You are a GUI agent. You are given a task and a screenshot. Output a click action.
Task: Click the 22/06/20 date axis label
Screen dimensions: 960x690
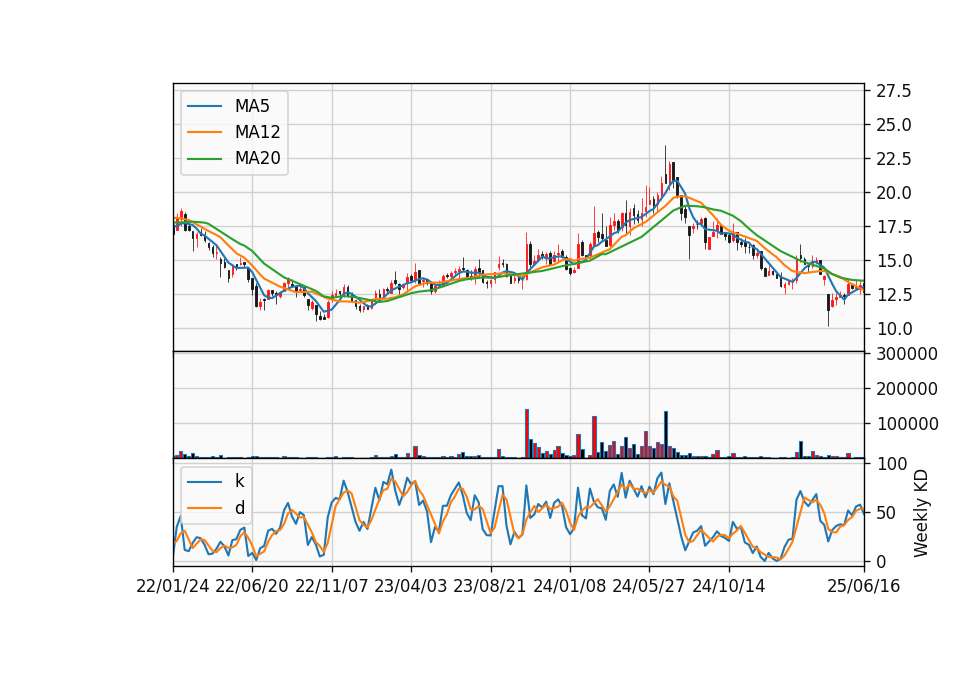point(252,586)
